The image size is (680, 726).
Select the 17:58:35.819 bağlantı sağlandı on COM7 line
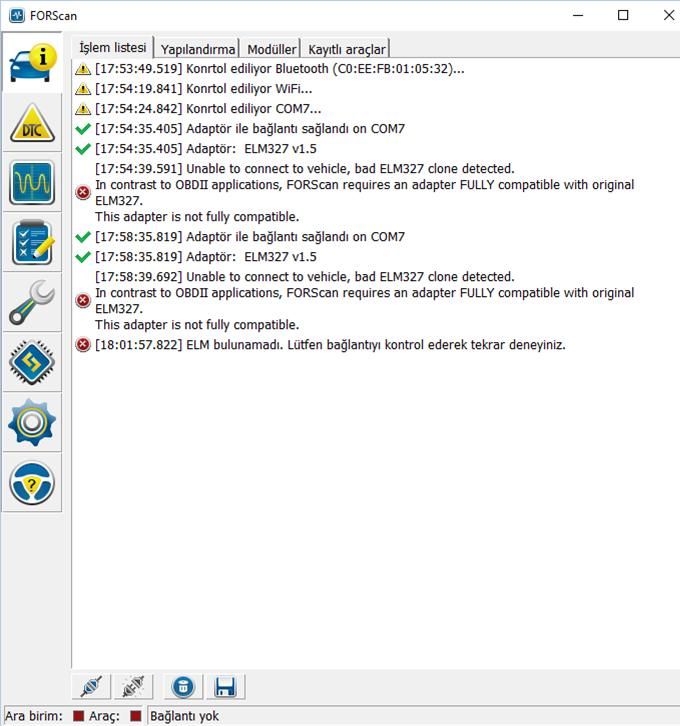click(x=250, y=237)
